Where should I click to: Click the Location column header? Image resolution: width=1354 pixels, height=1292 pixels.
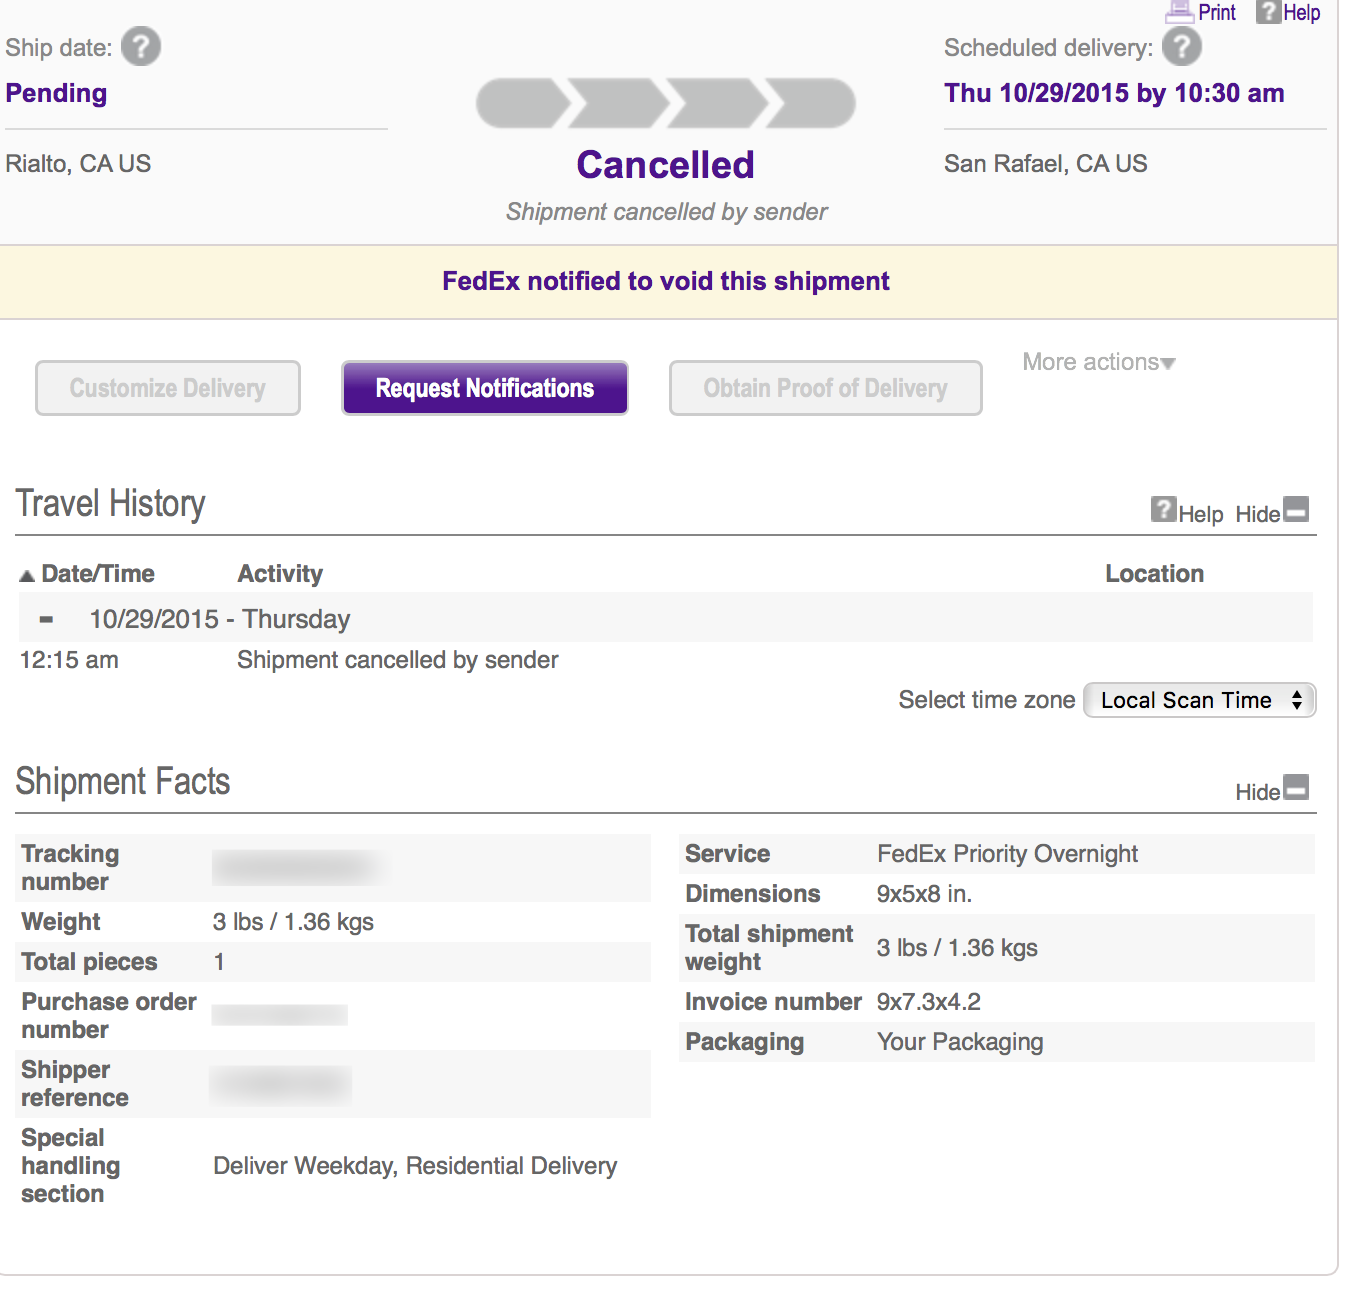coord(1154,574)
